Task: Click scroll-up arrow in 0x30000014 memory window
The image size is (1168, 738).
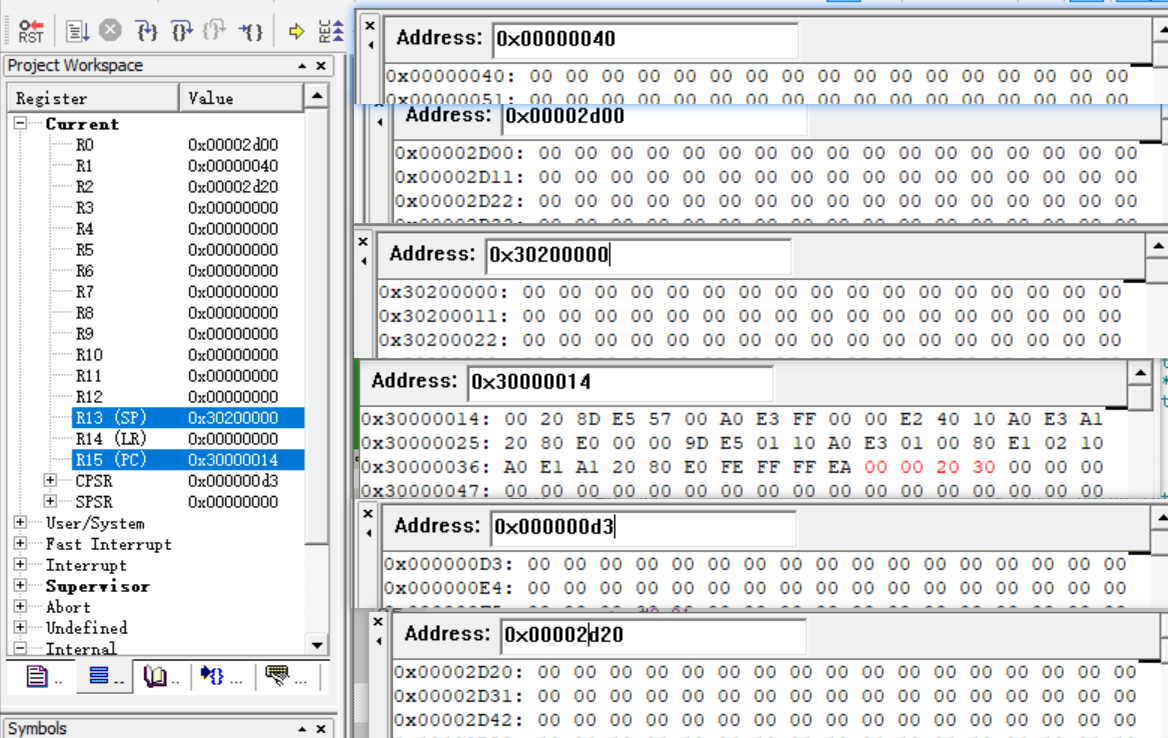Action: coord(1140,372)
